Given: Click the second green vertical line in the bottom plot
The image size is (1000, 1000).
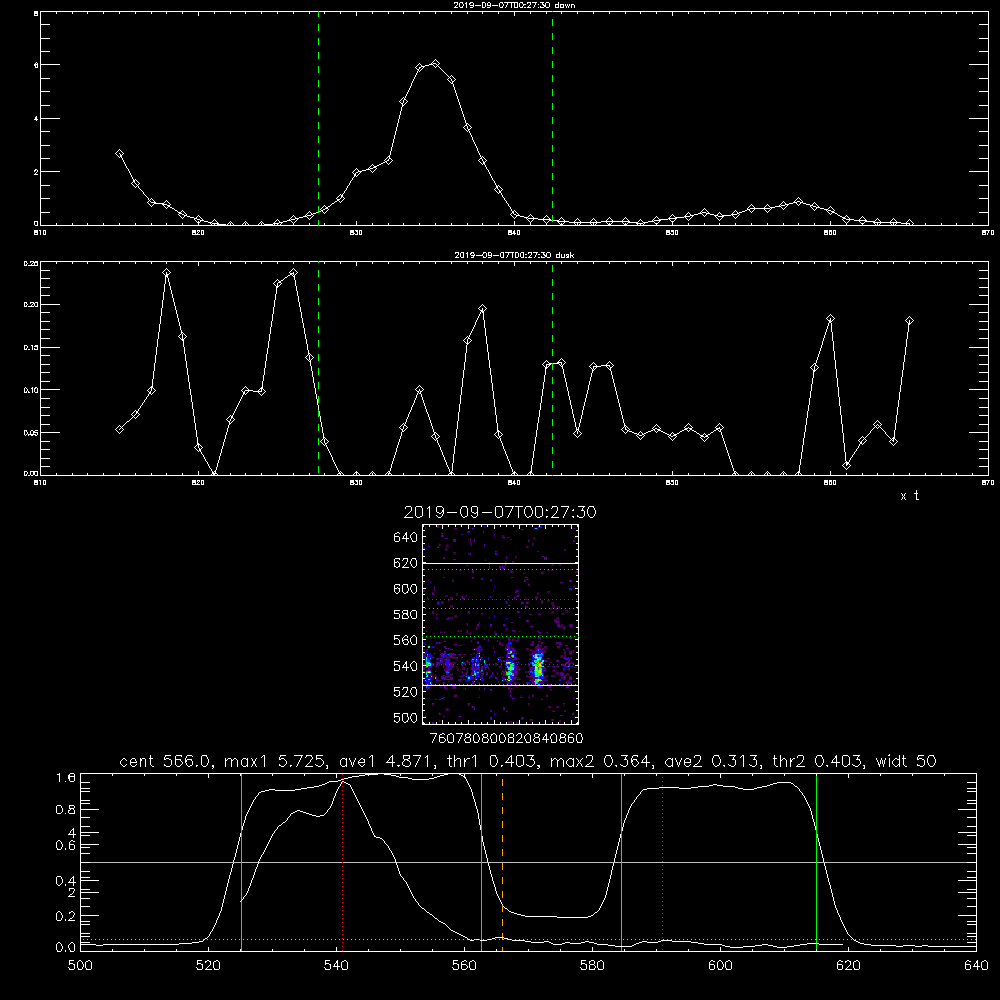Looking at the screenshot, I should click(x=482, y=861).
